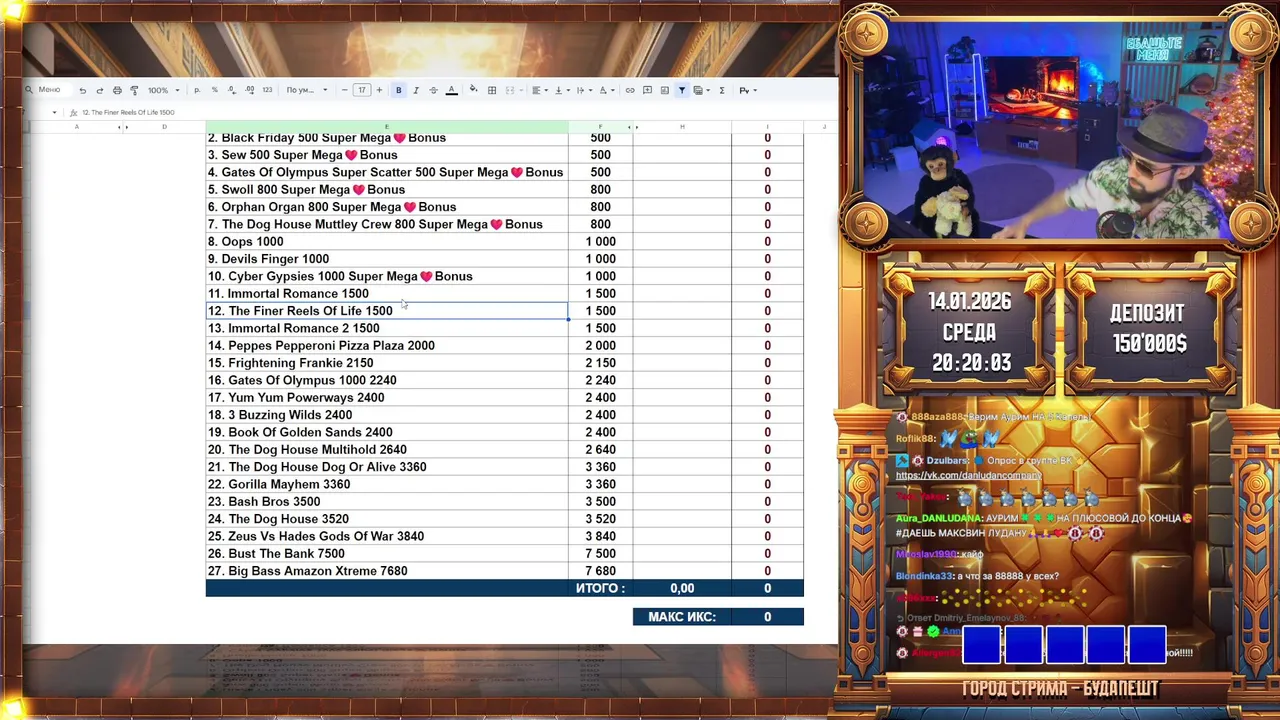This screenshot has height=720, width=1280.
Task: Open the vk.com link in stream chat
Action: pyautogui.click(x=967, y=476)
